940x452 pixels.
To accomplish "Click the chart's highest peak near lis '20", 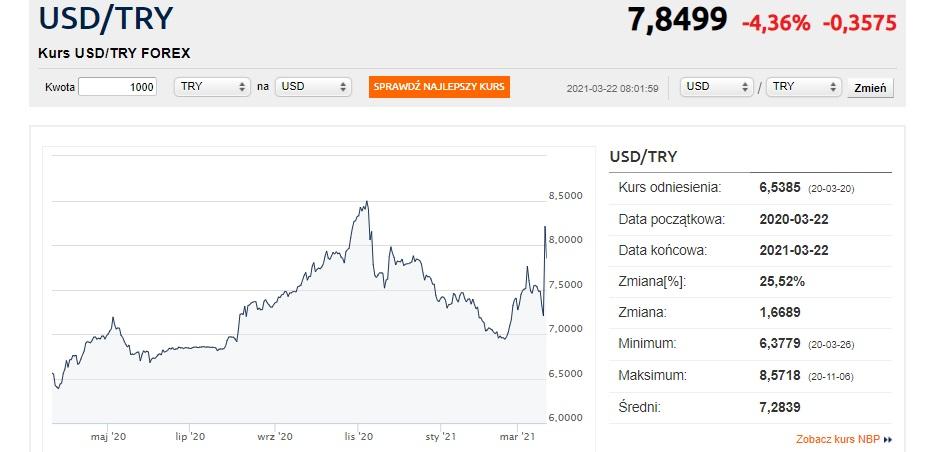I will point(367,202).
